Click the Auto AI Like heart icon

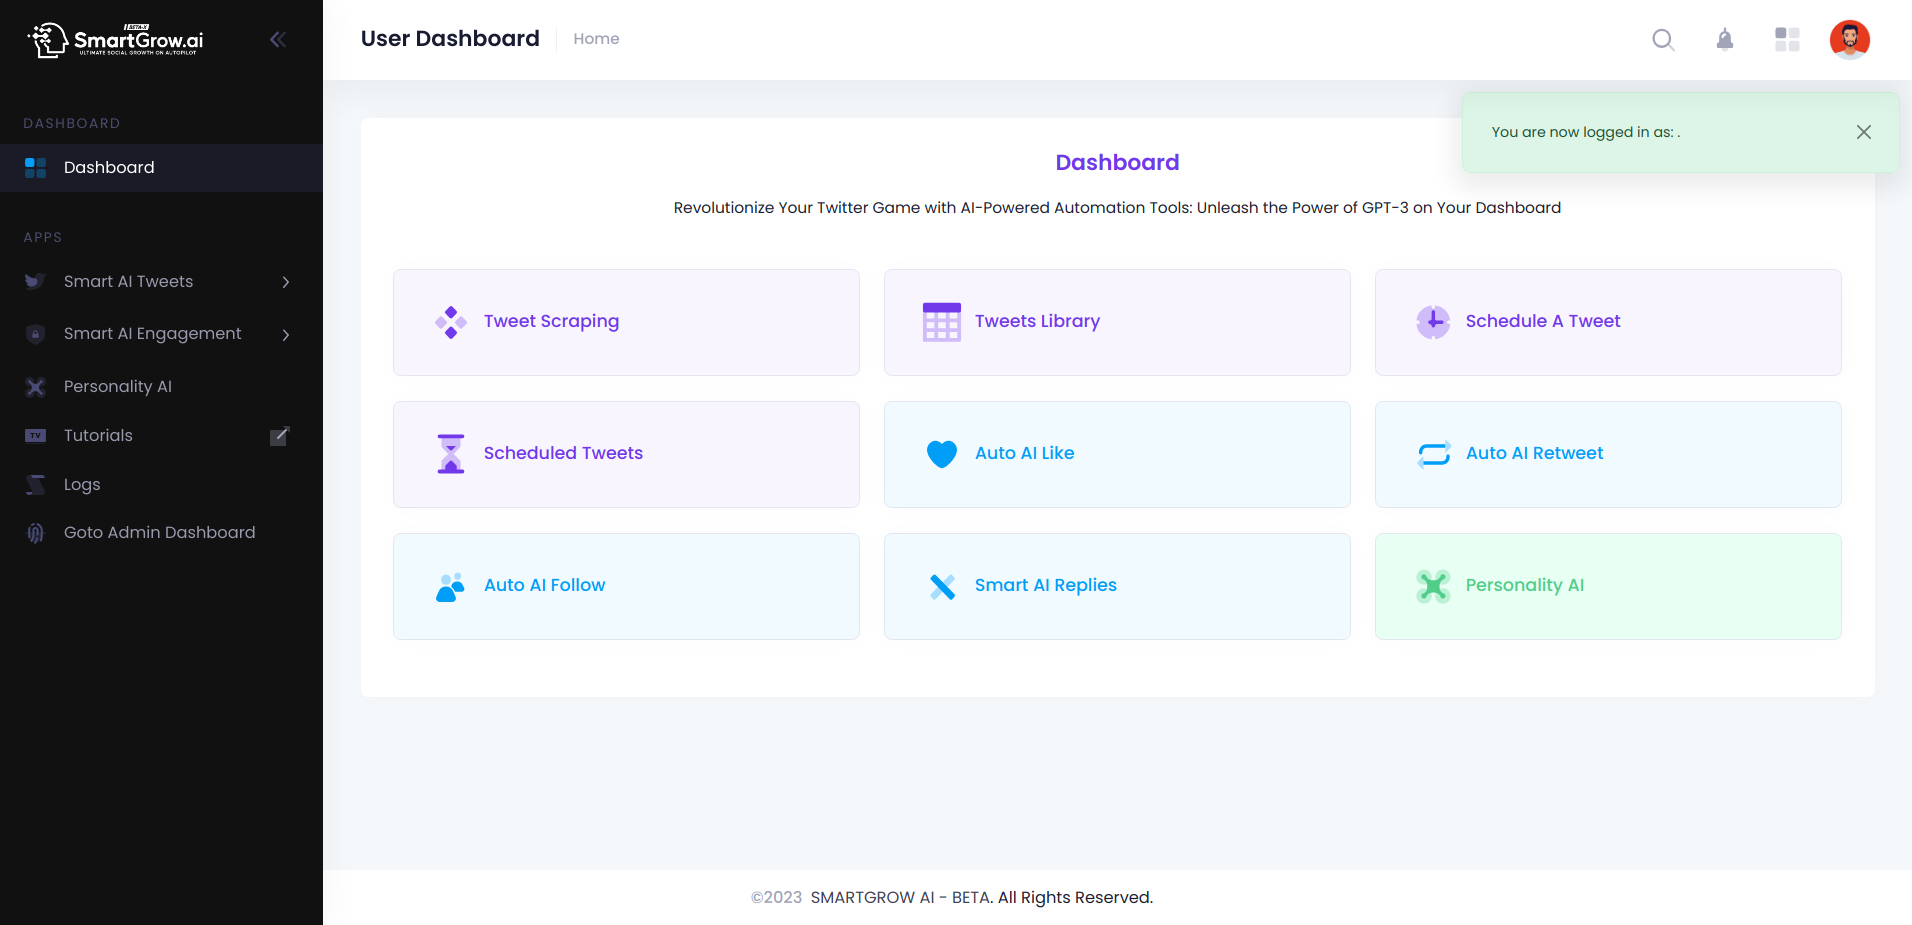click(940, 453)
